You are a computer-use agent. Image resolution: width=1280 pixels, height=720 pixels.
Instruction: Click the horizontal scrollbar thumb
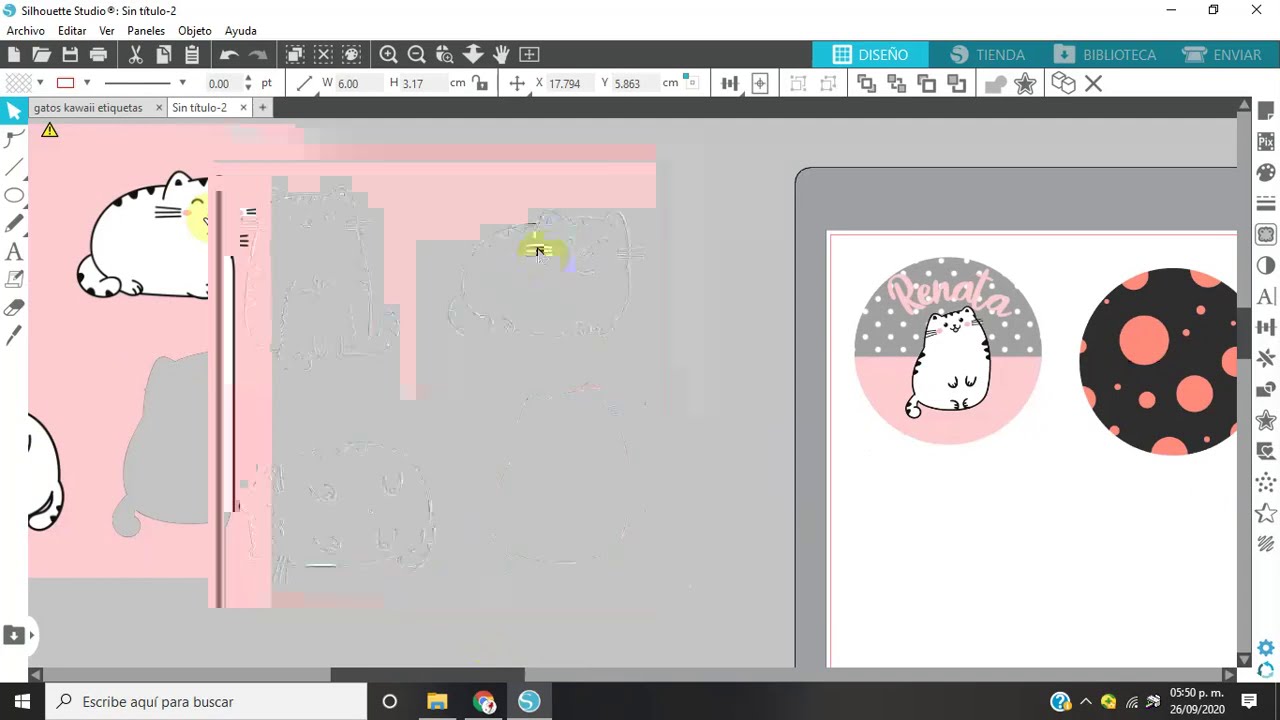coord(427,675)
